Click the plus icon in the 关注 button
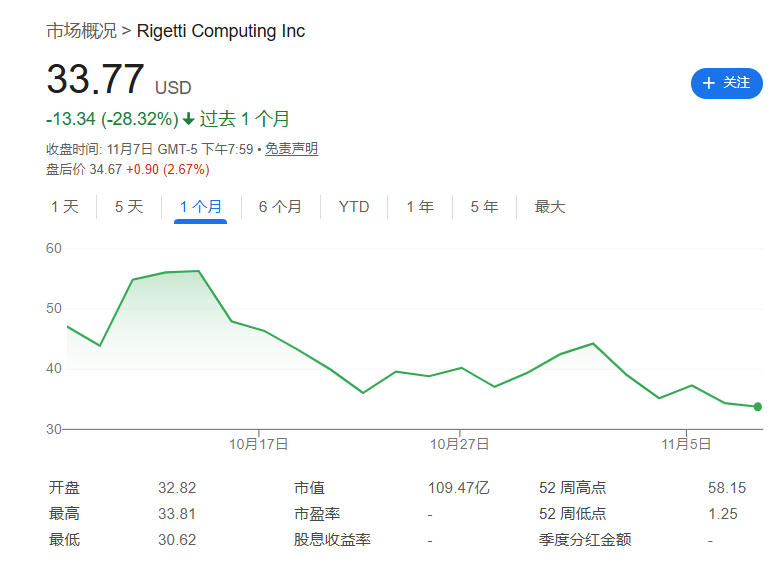 tap(709, 83)
